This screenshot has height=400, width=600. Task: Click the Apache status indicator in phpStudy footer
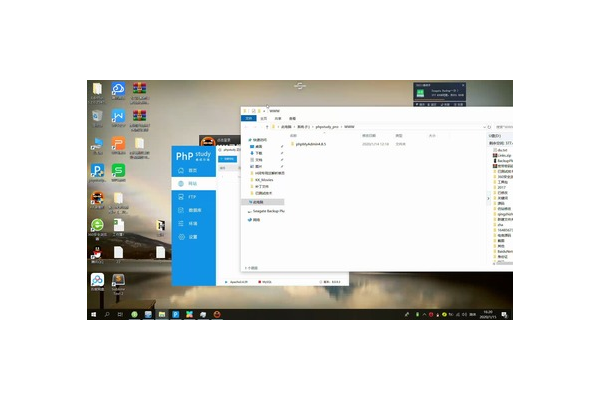(236, 282)
